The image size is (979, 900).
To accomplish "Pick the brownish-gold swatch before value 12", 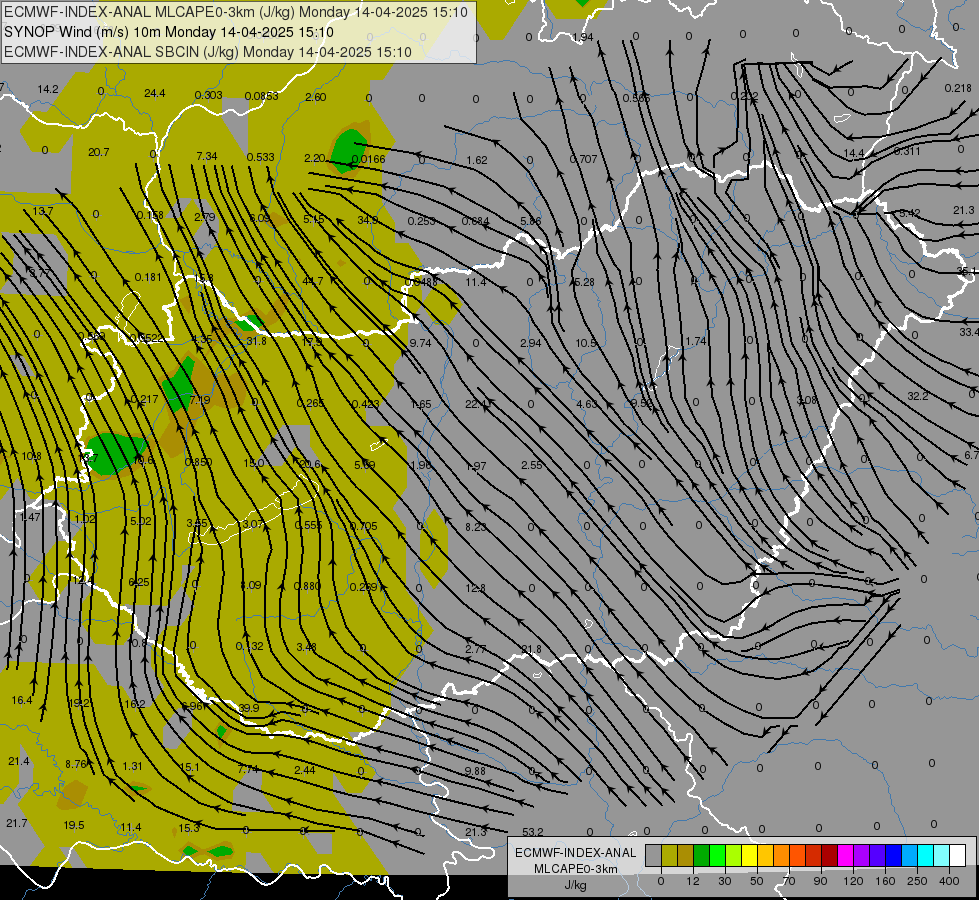I will point(686,855).
